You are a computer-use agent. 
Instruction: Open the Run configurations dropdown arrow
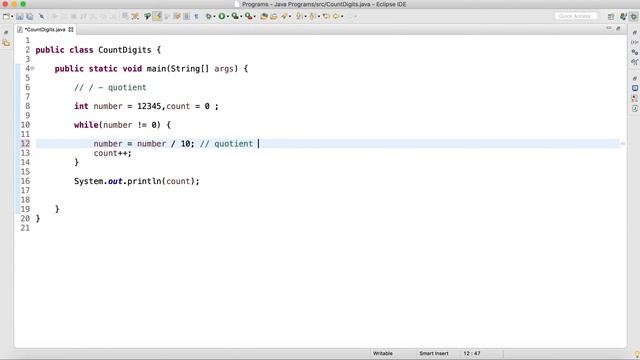tap(227, 16)
